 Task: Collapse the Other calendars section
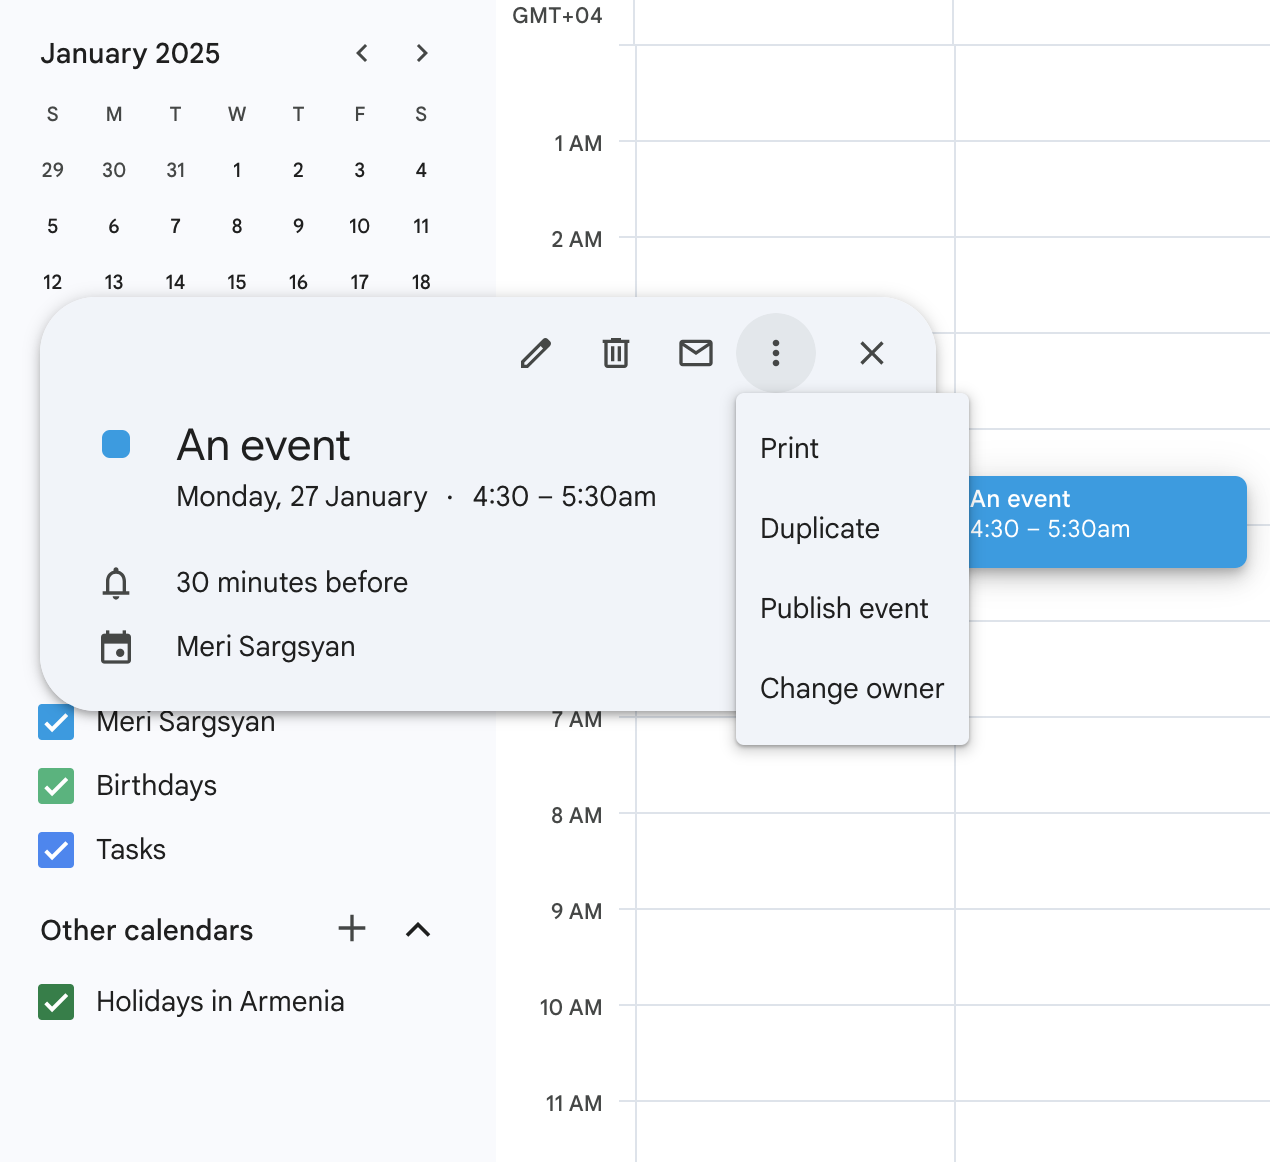[x=418, y=930]
